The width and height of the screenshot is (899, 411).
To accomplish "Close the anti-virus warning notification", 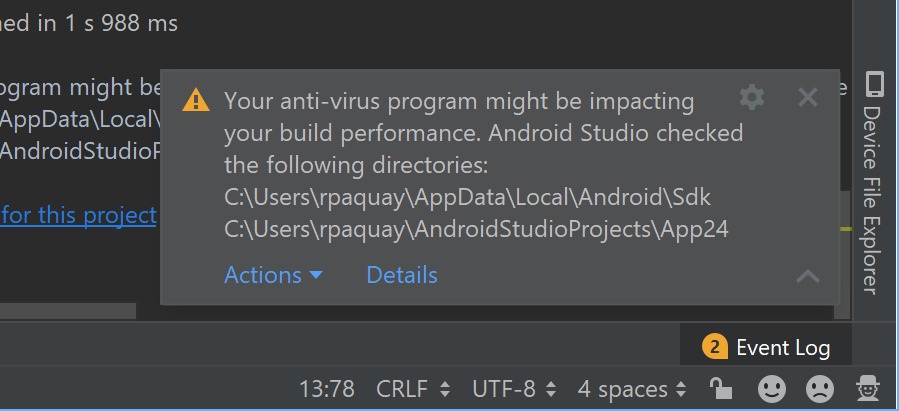I will (x=808, y=97).
